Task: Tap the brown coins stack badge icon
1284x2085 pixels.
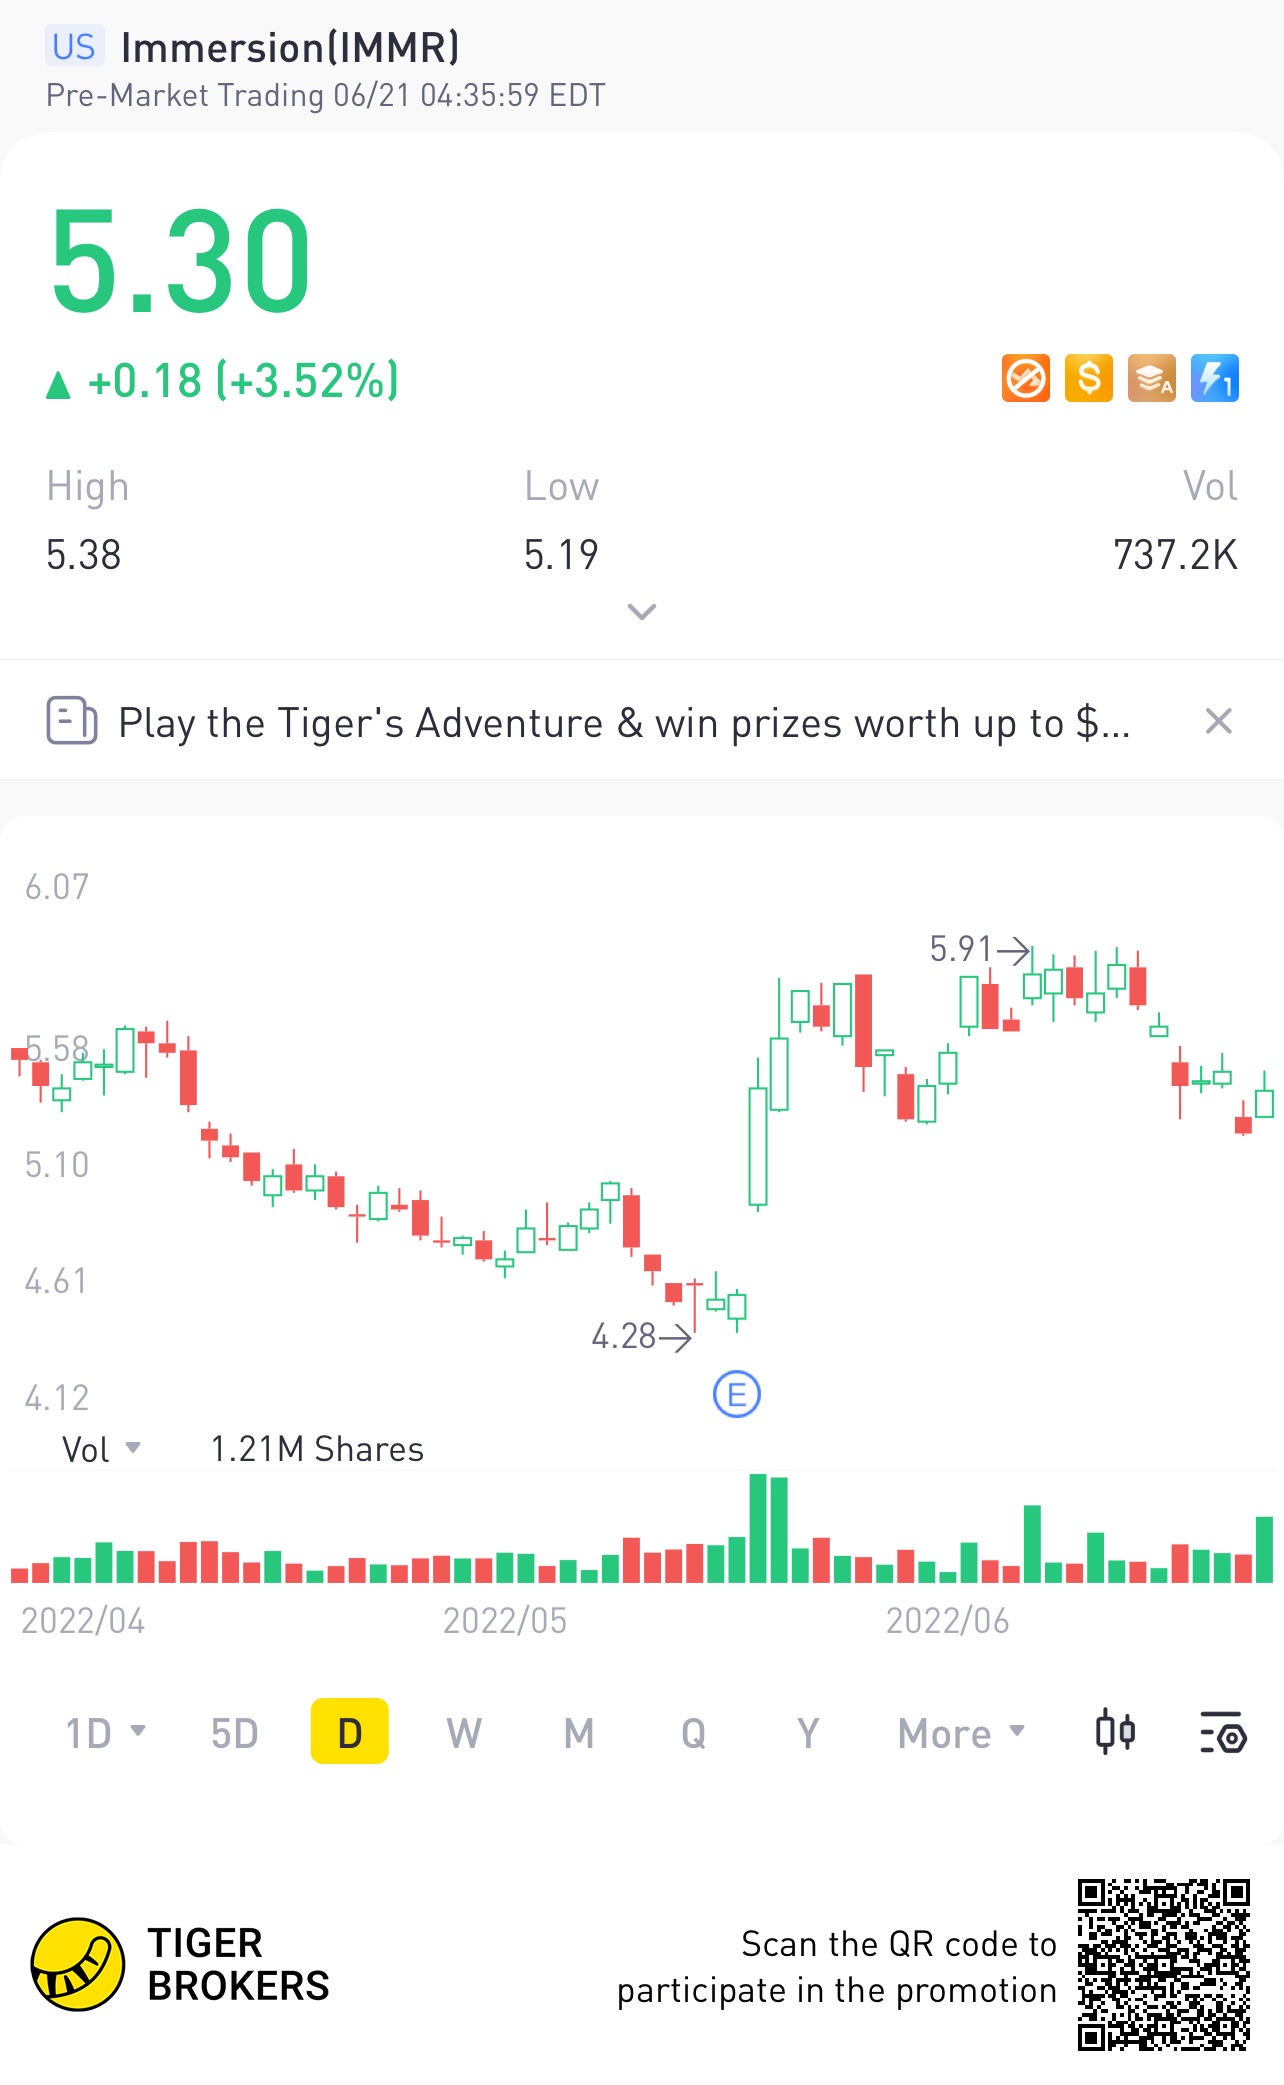Action: click(x=1152, y=379)
